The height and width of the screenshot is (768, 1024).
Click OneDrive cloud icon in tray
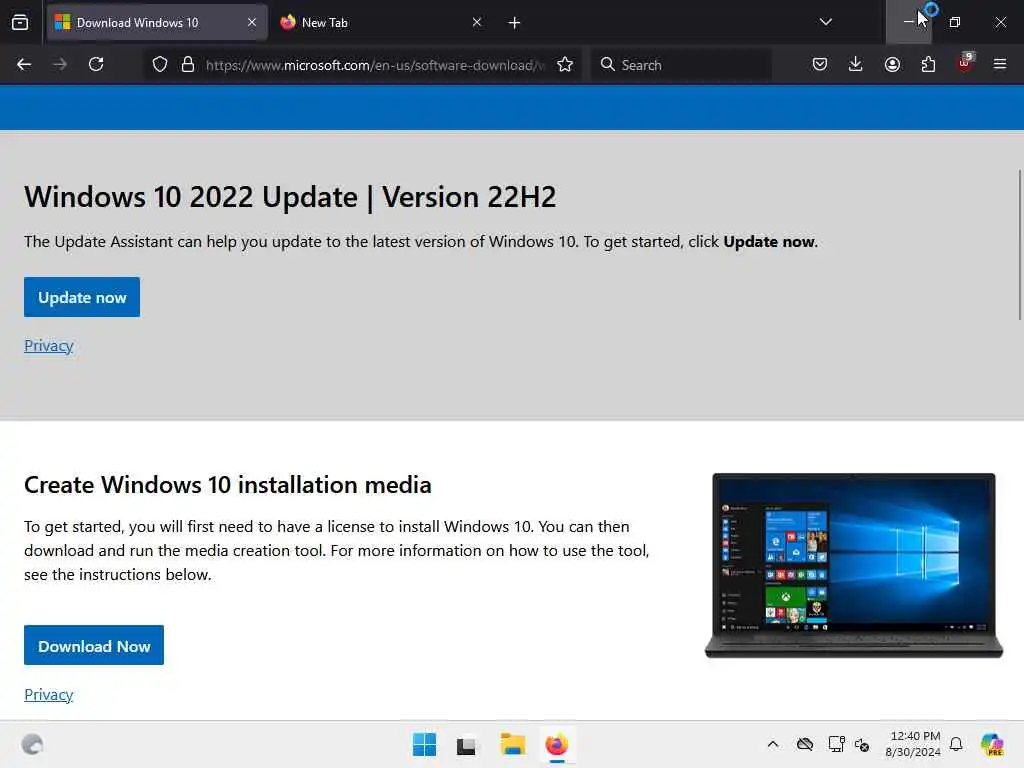pyautogui.click(x=805, y=744)
